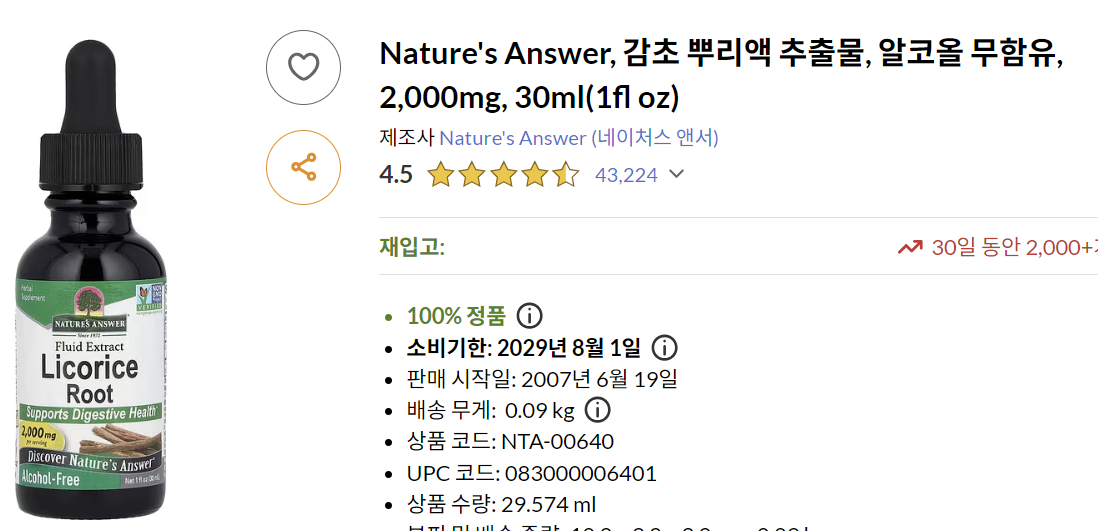Click the 상품 코드 NTA-00640 text
This screenshot has width=1098, height=531.
click(510, 441)
